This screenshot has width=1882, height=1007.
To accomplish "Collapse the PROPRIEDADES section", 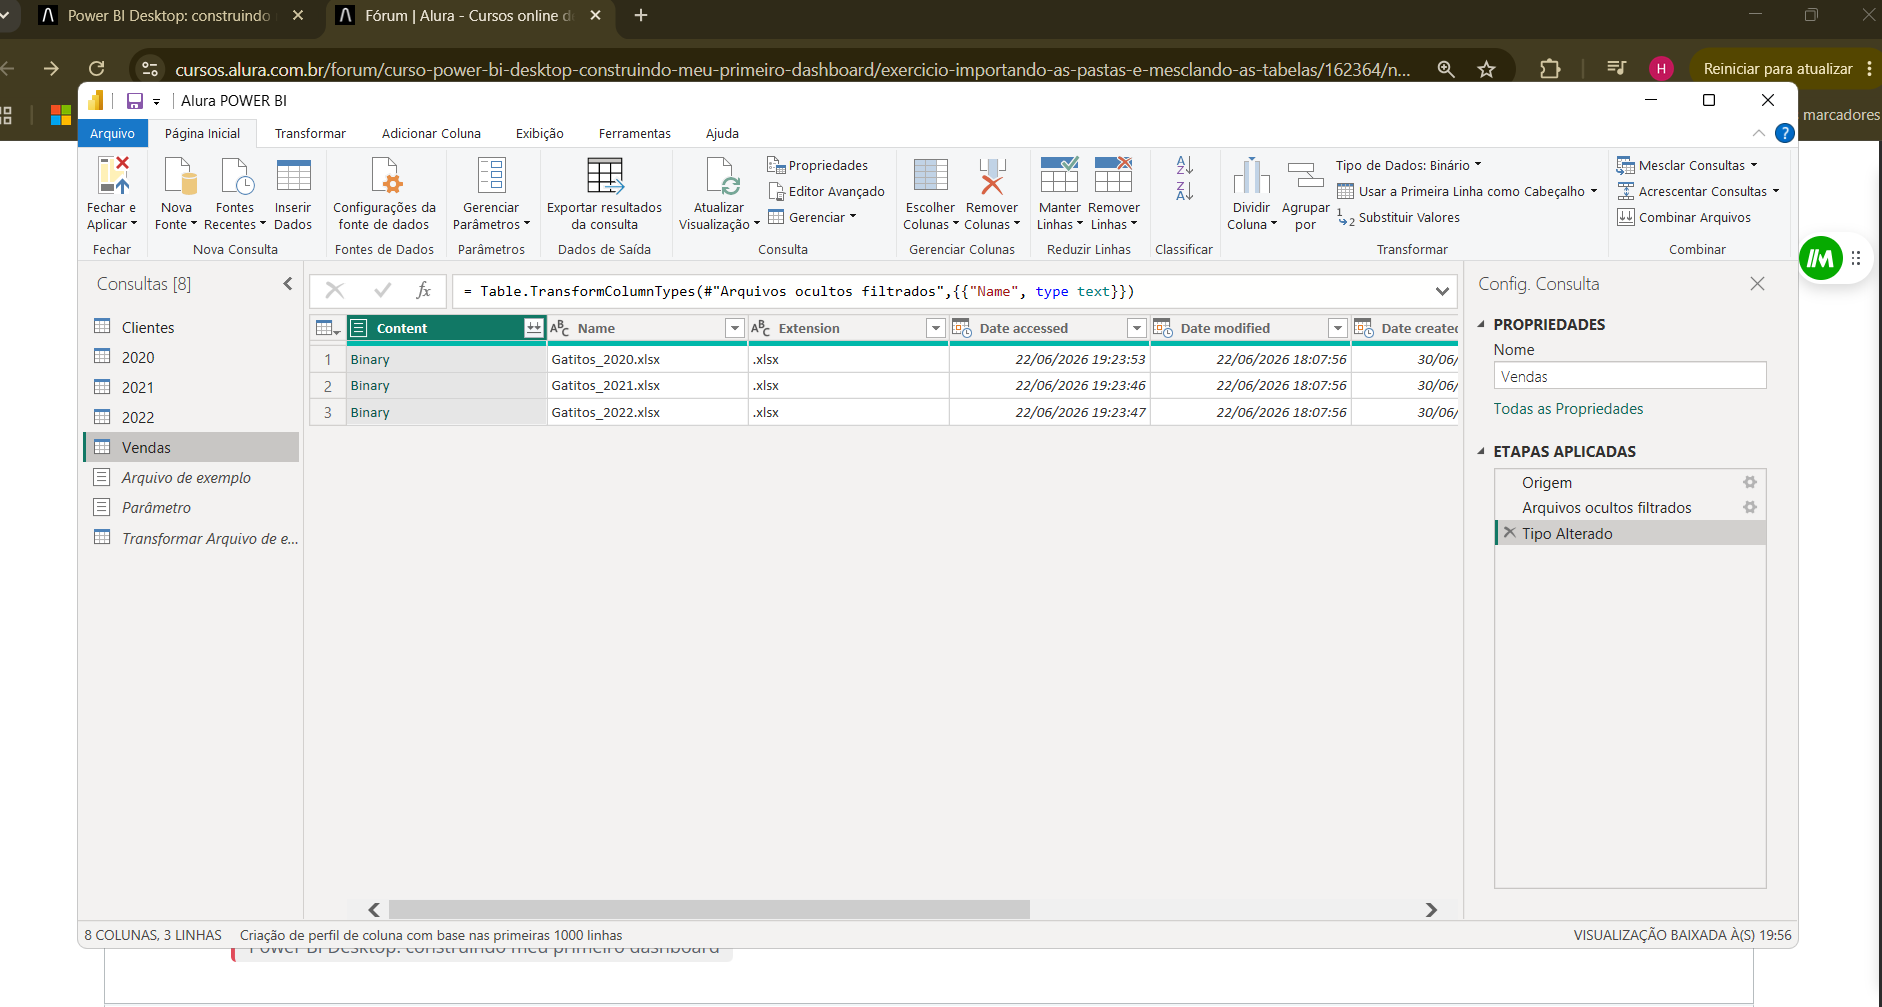I will coord(1481,324).
